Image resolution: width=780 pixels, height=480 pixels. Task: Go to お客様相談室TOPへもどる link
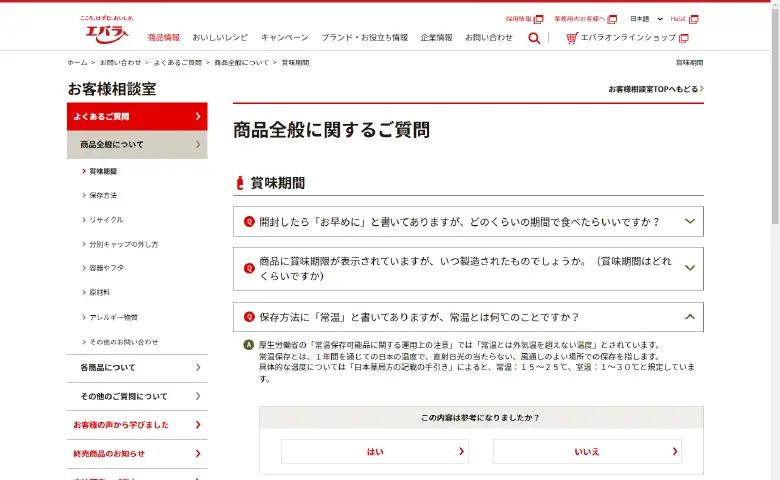(655, 89)
